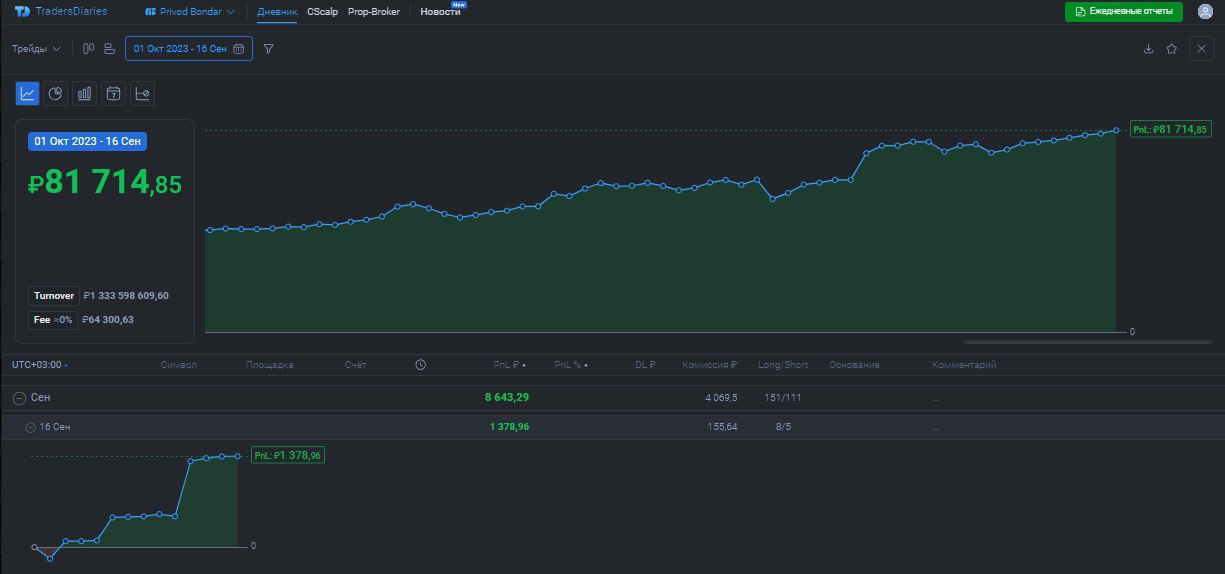Click the last data point on main PnL chart
Viewport: 1225px width, 574px height.
pos(1116,130)
